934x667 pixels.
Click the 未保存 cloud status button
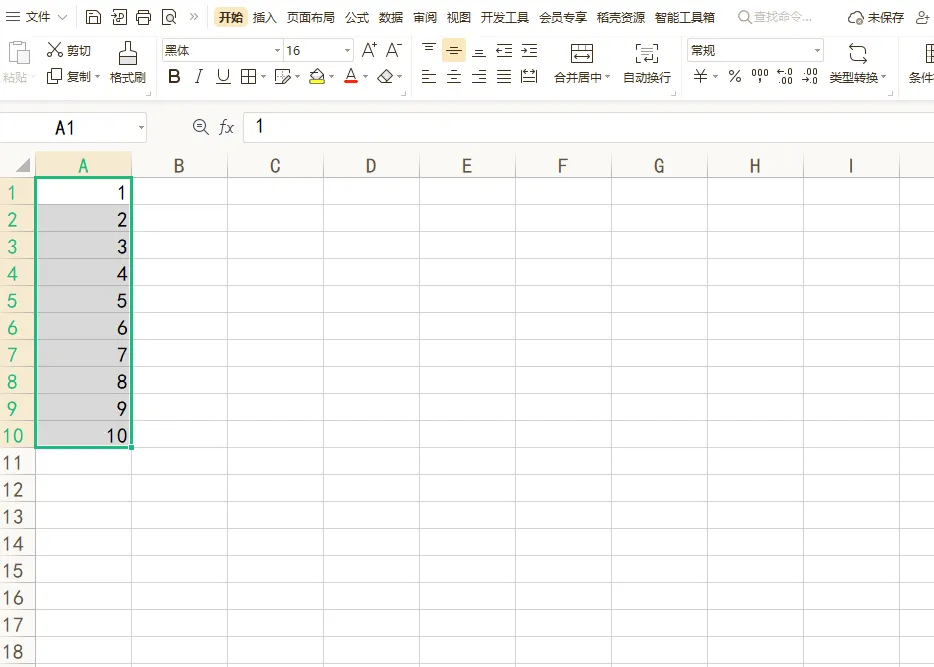point(876,17)
